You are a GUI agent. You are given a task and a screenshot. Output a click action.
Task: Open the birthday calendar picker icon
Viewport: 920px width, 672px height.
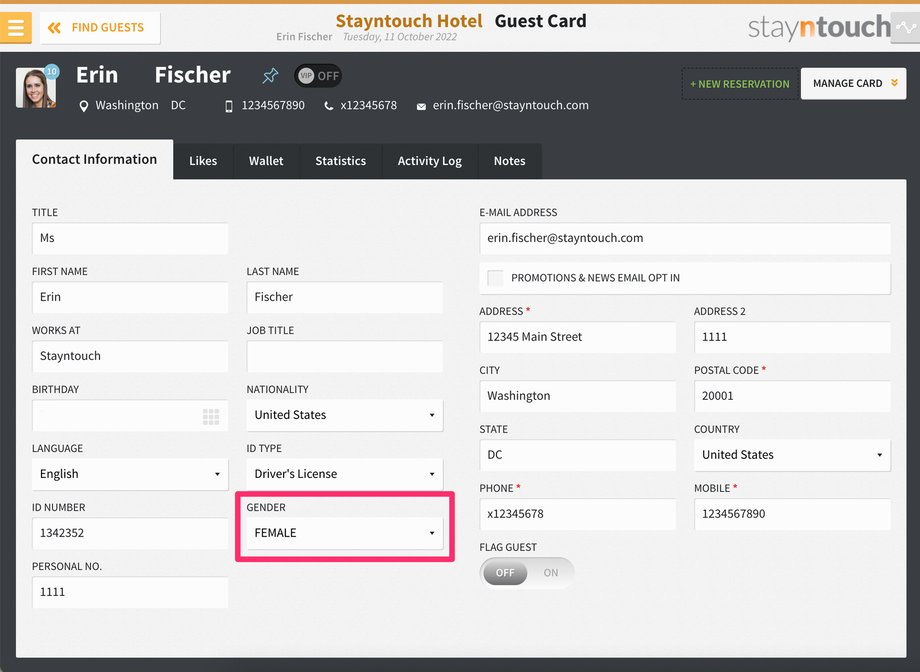[211, 417]
